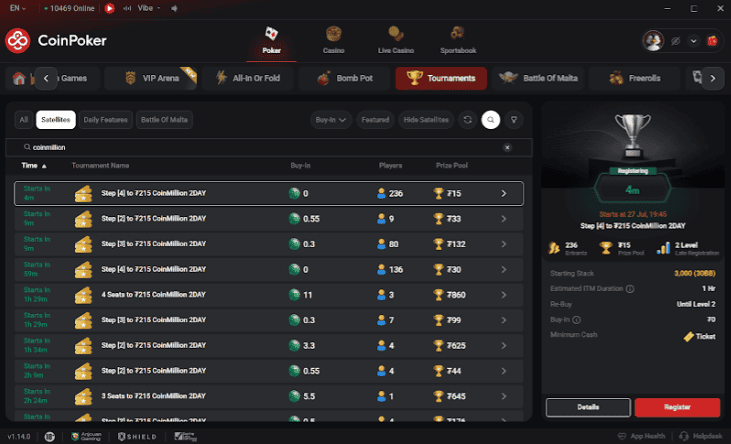
Task: Go to the home lobby icon
Action: [x=19, y=78]
